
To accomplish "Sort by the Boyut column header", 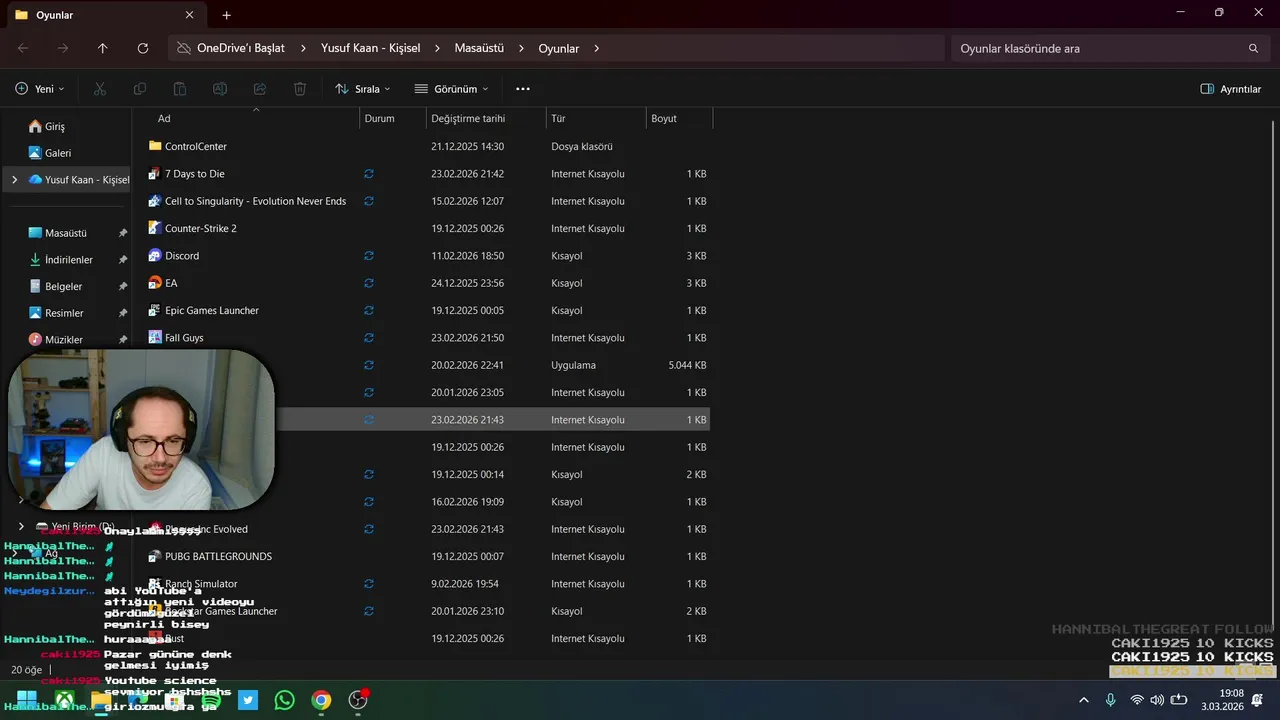I will click(x=679, y=118).
